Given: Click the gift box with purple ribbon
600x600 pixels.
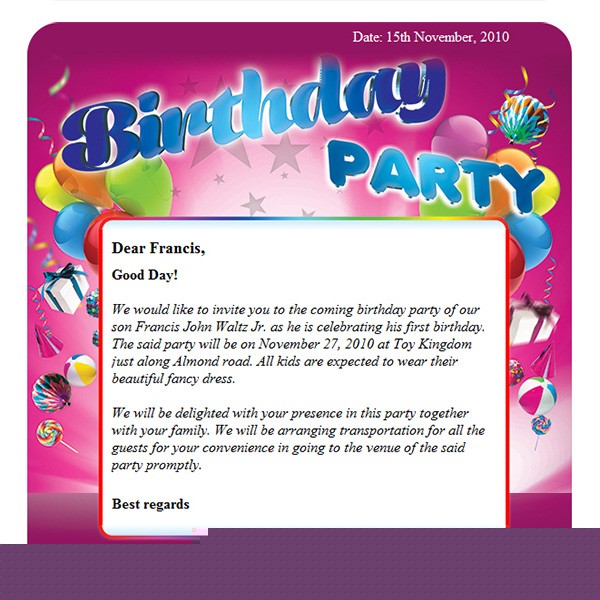Looking at the screenshot, I should pos(533,321).
